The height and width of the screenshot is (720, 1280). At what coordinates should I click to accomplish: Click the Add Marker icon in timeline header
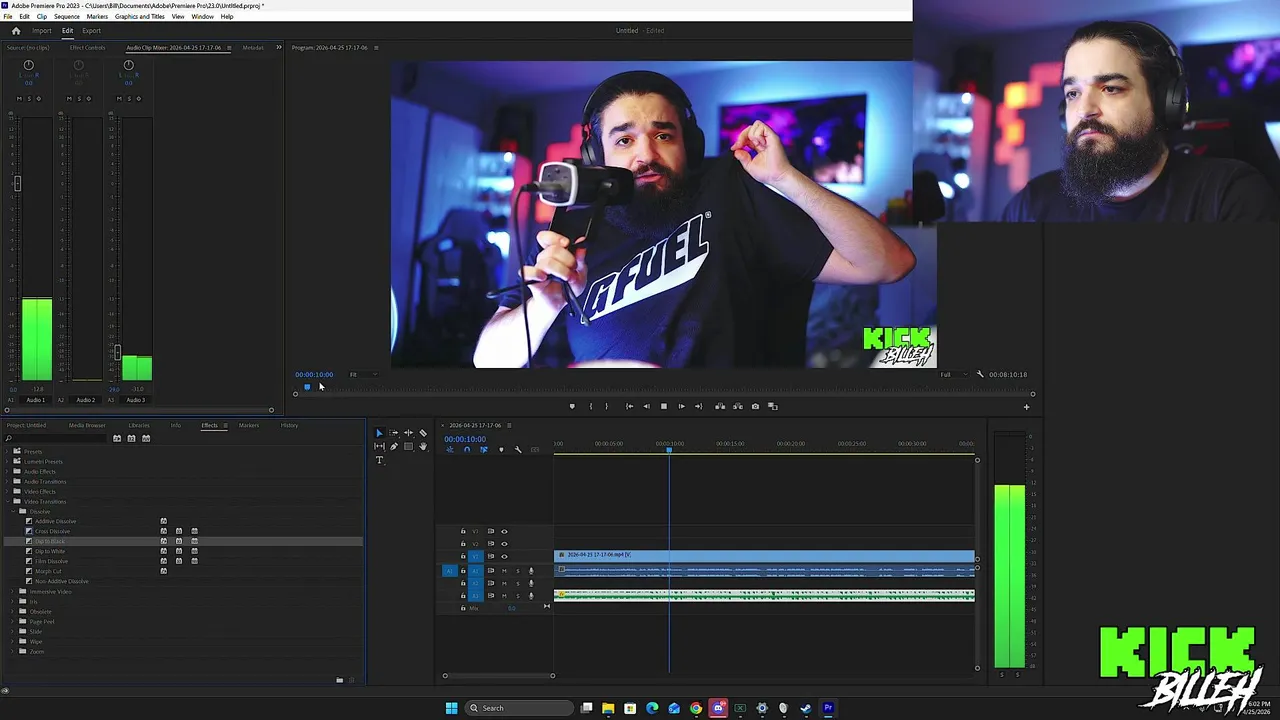[x=501, y=450]
